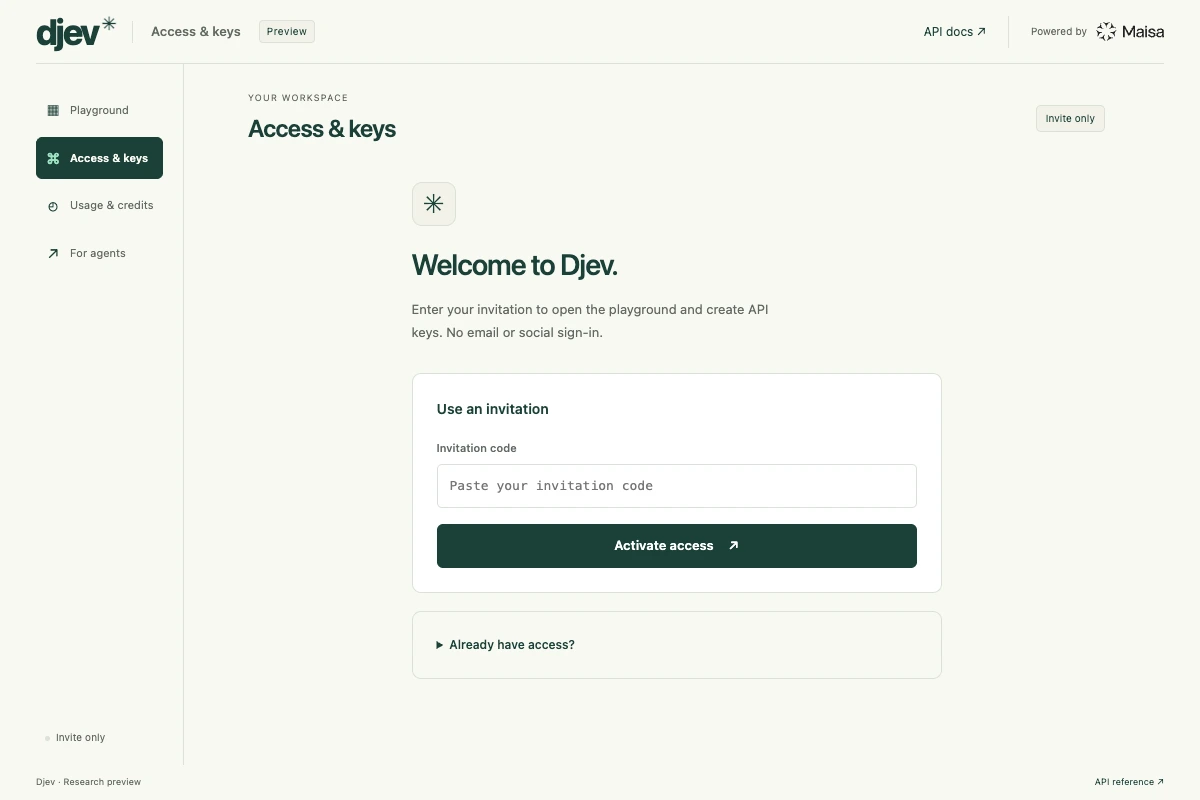Click the YOUR WORKSPACE label
This screenshot has width=1200, height=800.
tap(298, 98)
